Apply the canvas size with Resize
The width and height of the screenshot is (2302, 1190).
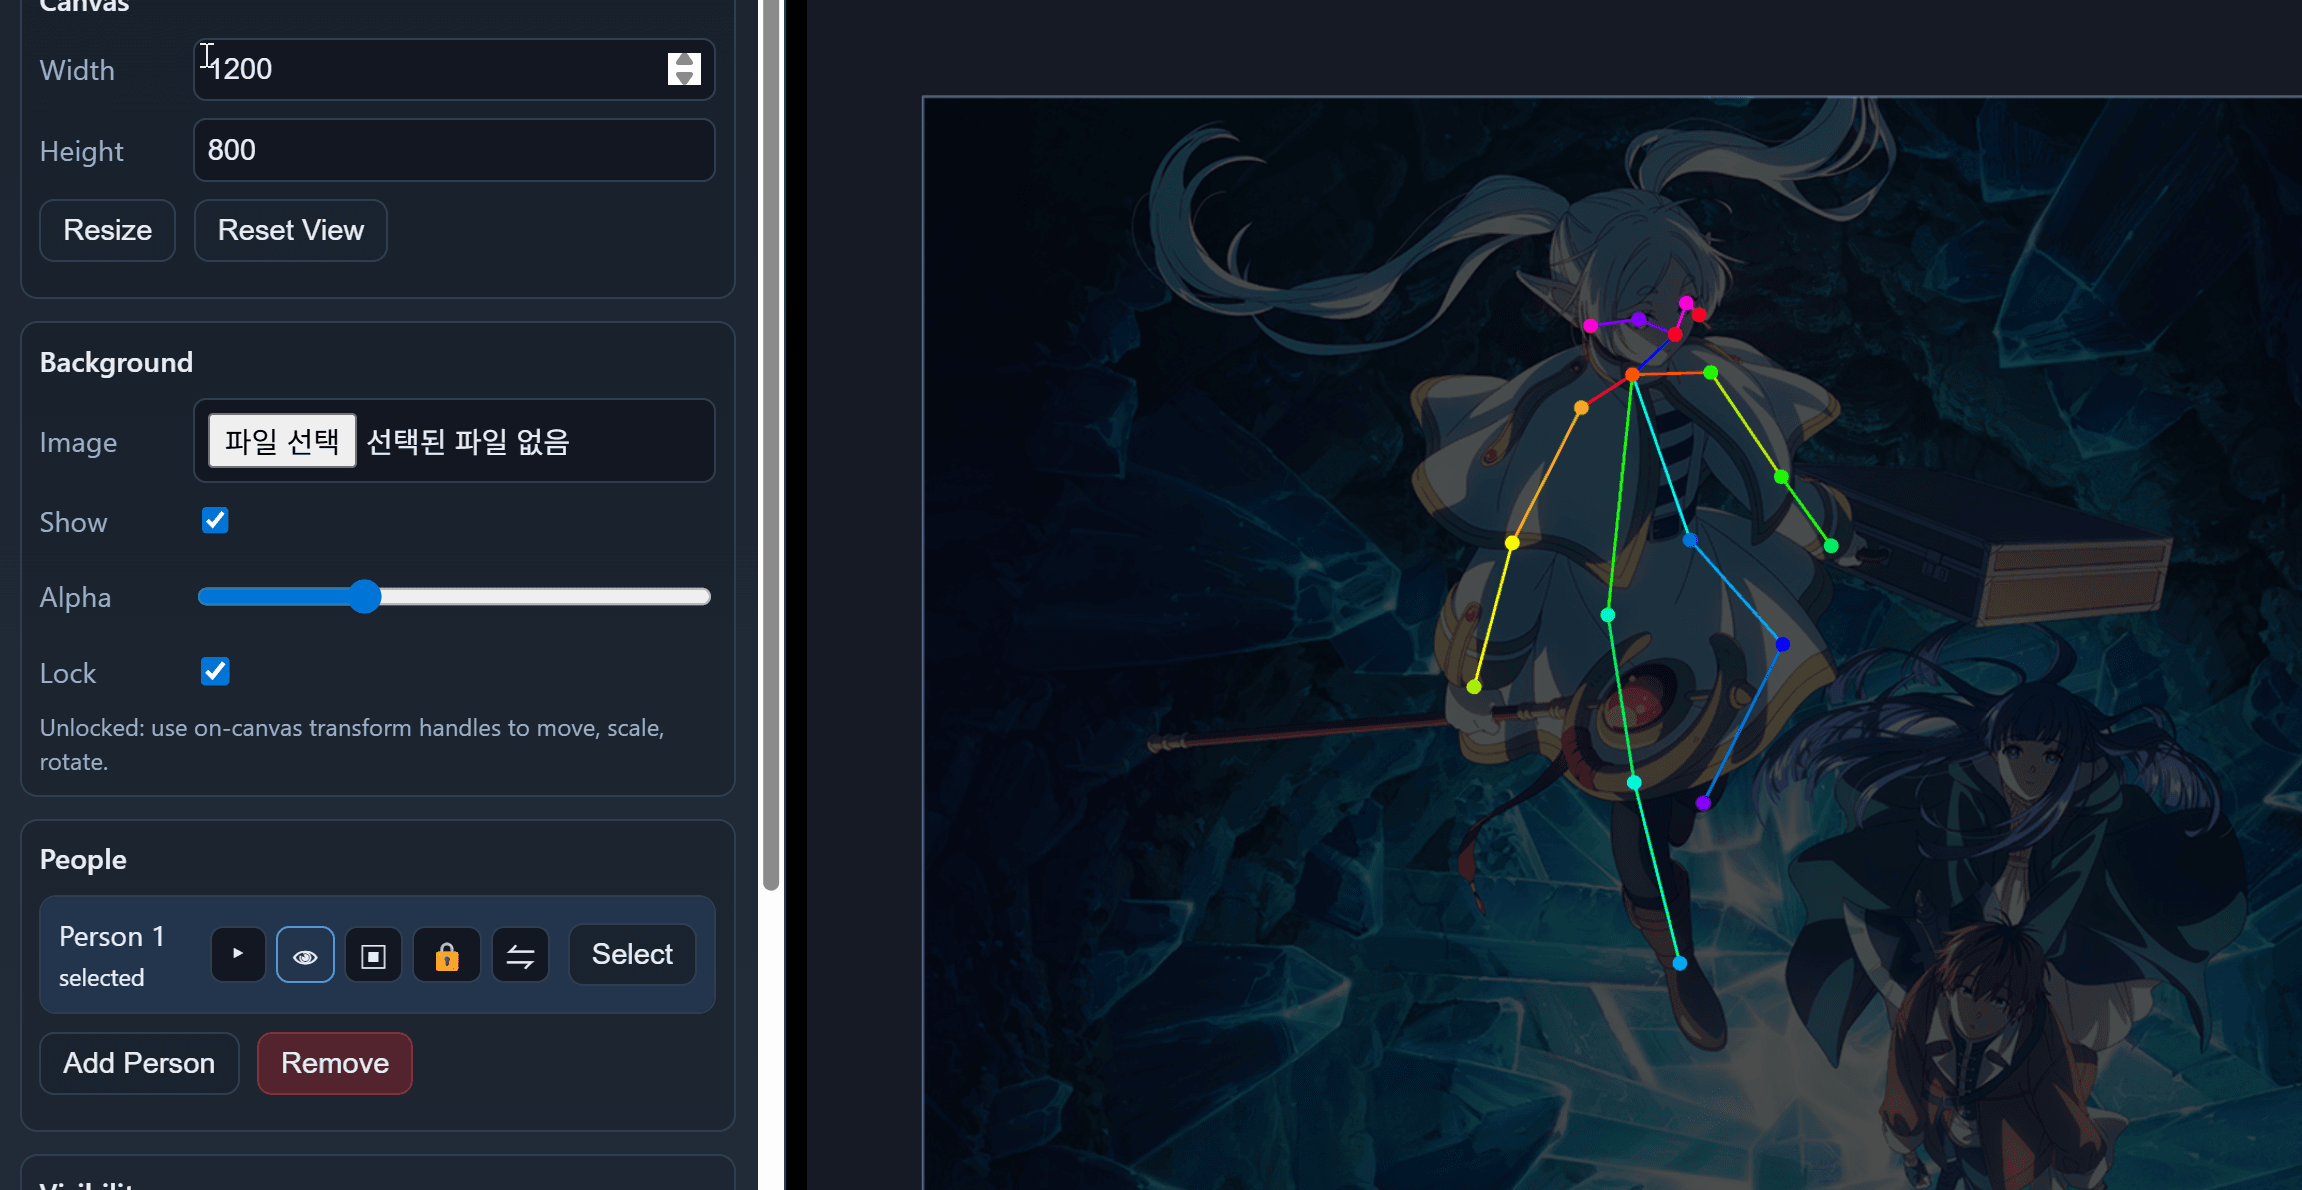pyautogui.click(x=107, y=230)
